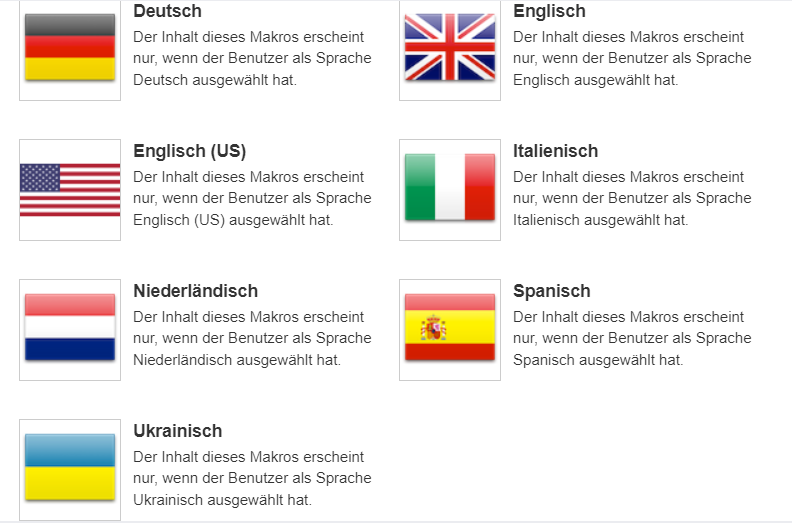Select the Ukrainisch macro description paragraph
The width and height of the screenshot is (792, 523).
[x=252, y=478]
